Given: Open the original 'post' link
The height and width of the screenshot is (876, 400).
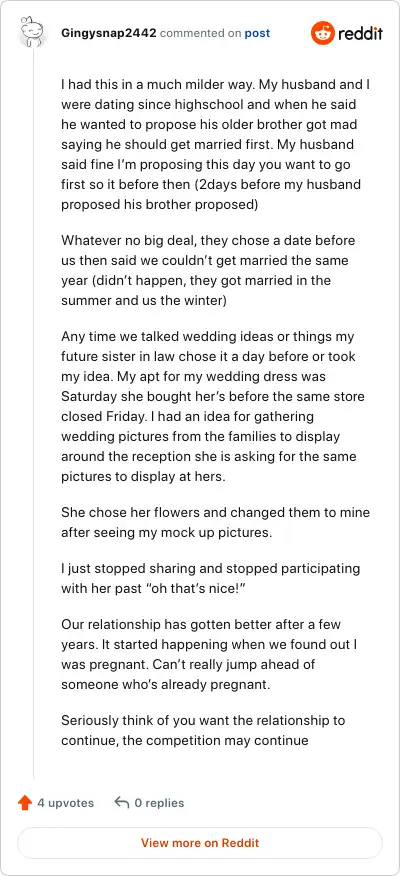Looking at the screenshot, I should [257, 34].
